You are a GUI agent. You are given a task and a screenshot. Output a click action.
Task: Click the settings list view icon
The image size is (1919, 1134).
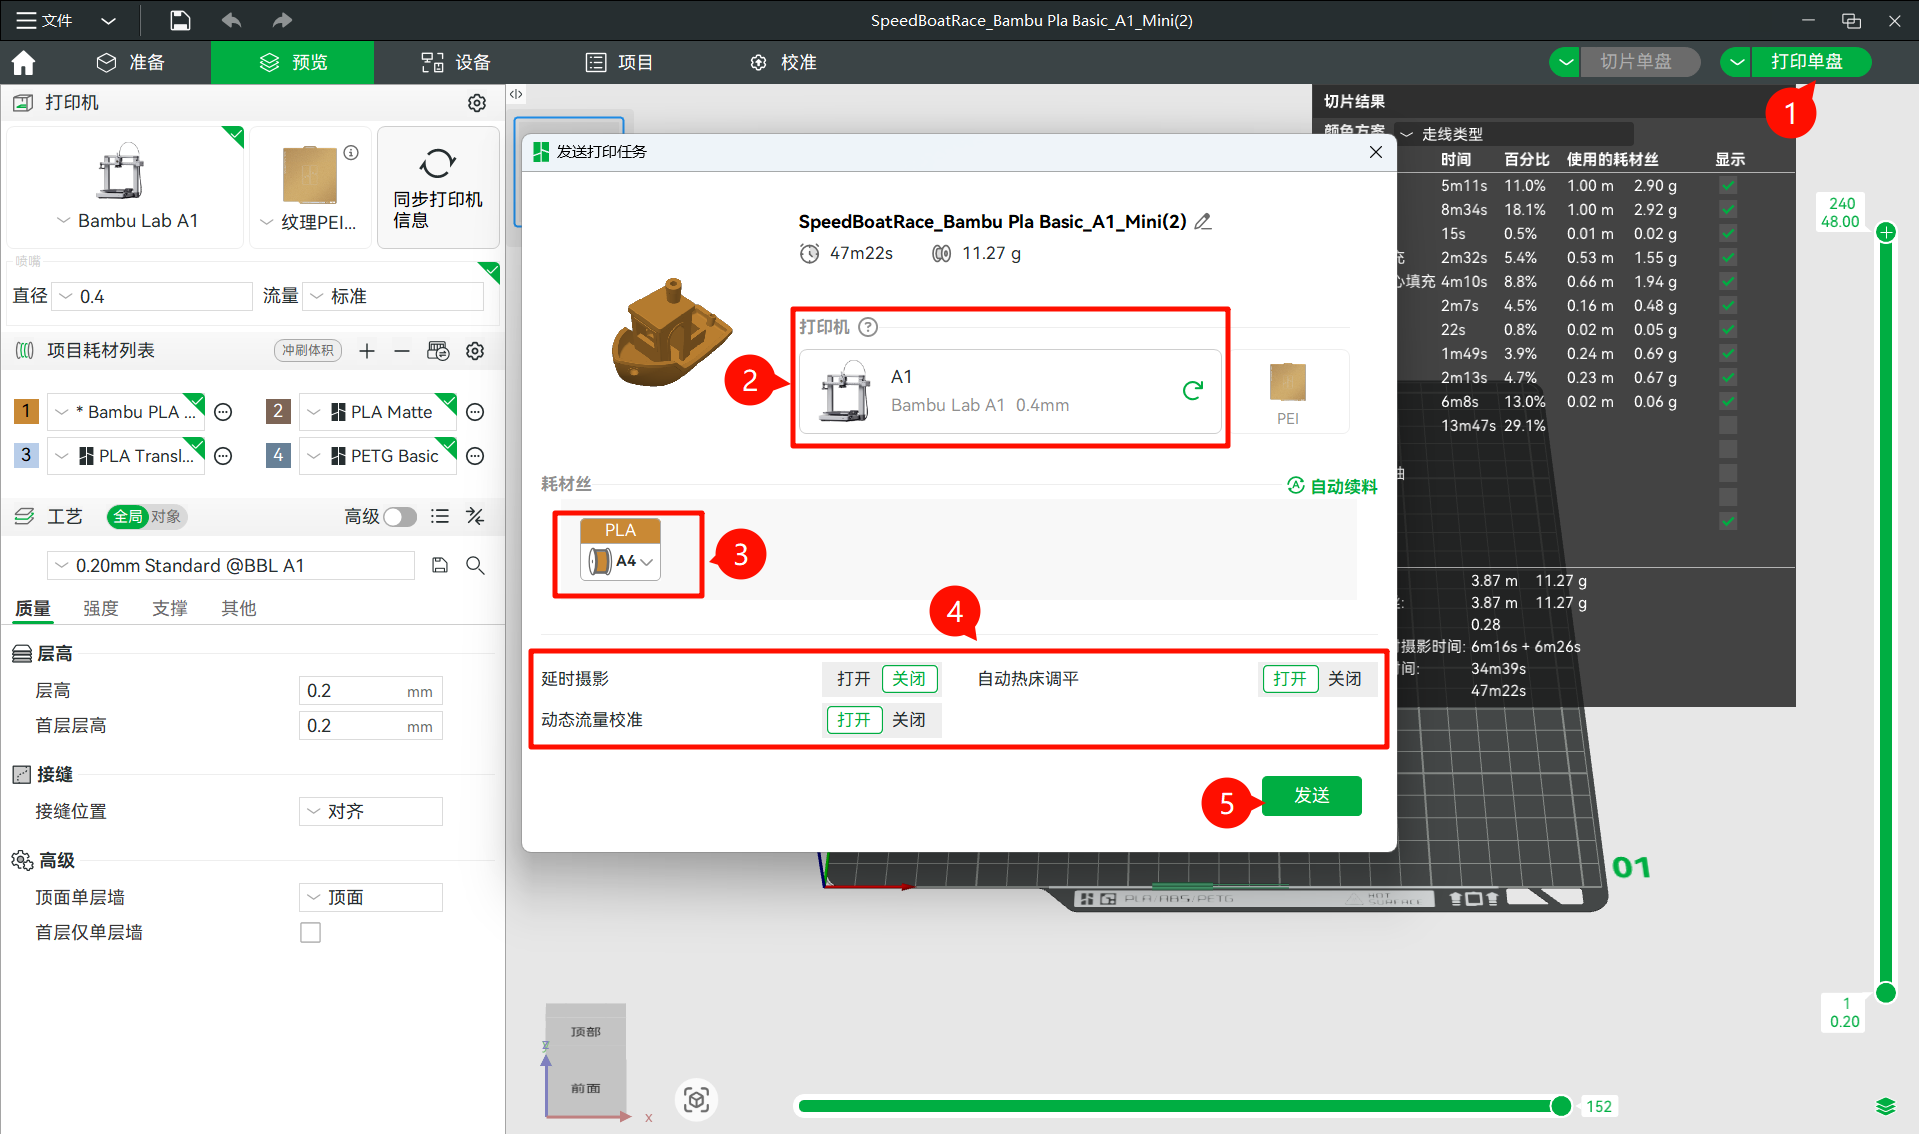click(440, 516)
